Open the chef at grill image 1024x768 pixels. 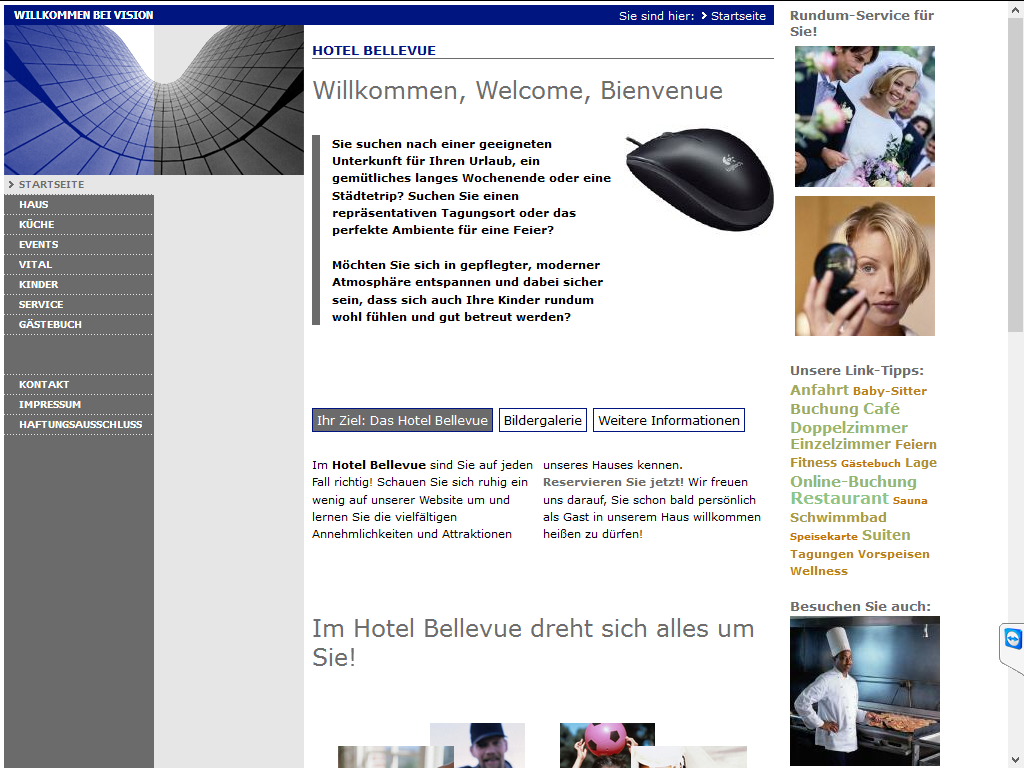[x=865, y=691]
